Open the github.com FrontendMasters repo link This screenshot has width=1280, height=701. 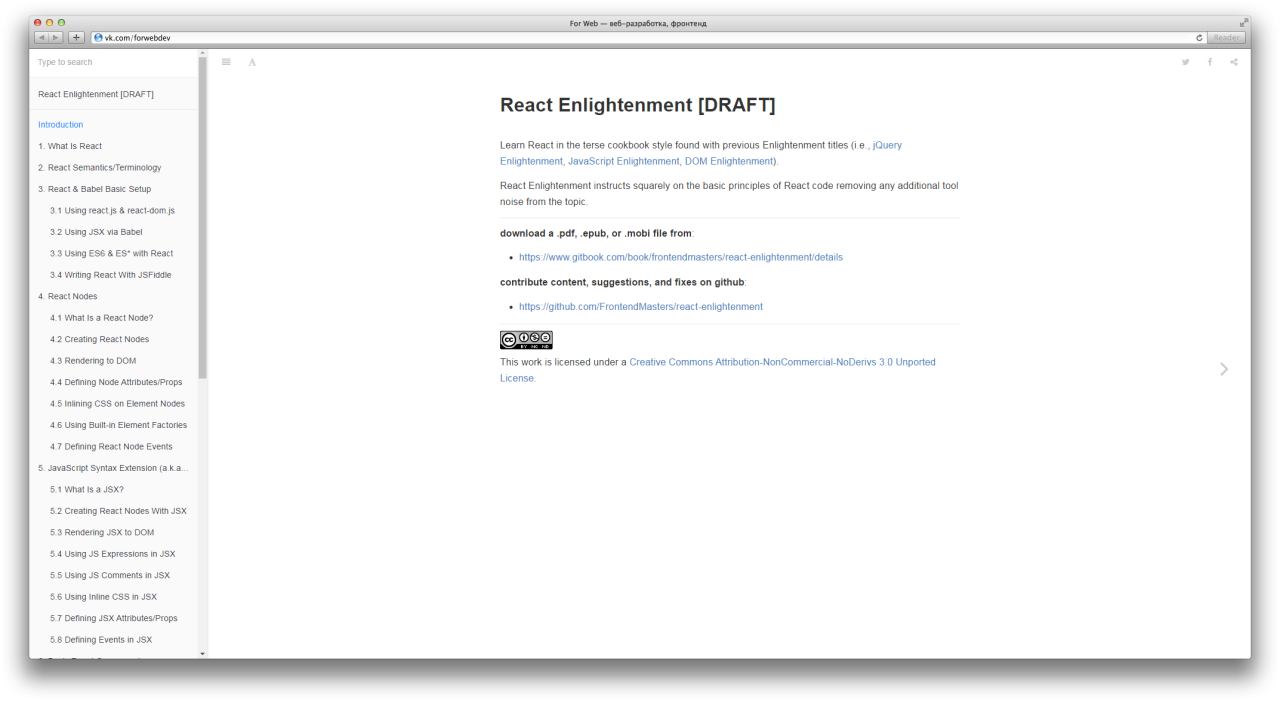pos(641,307)
